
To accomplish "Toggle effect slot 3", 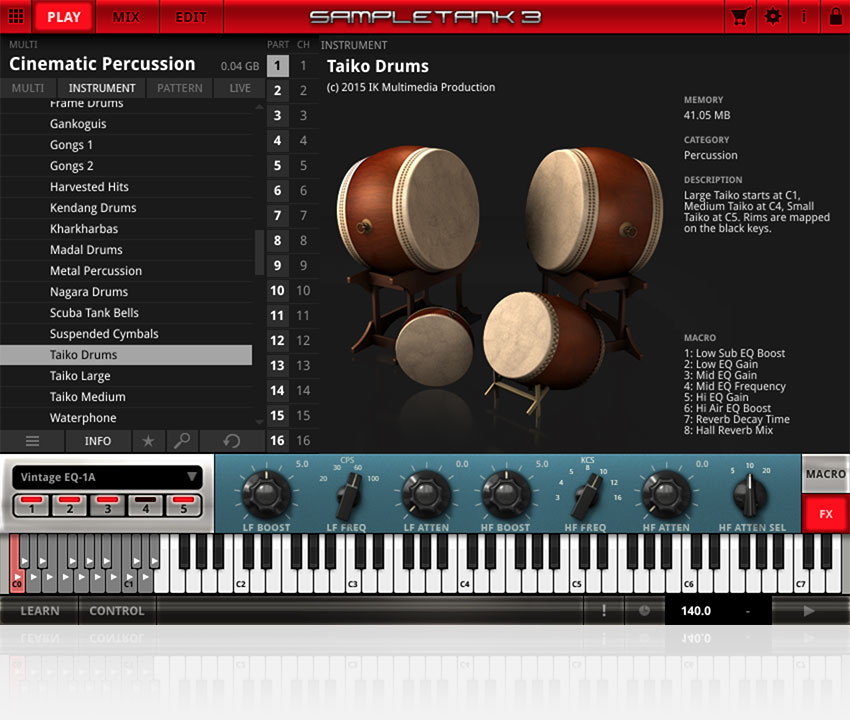I will click(x=107, y=505).
